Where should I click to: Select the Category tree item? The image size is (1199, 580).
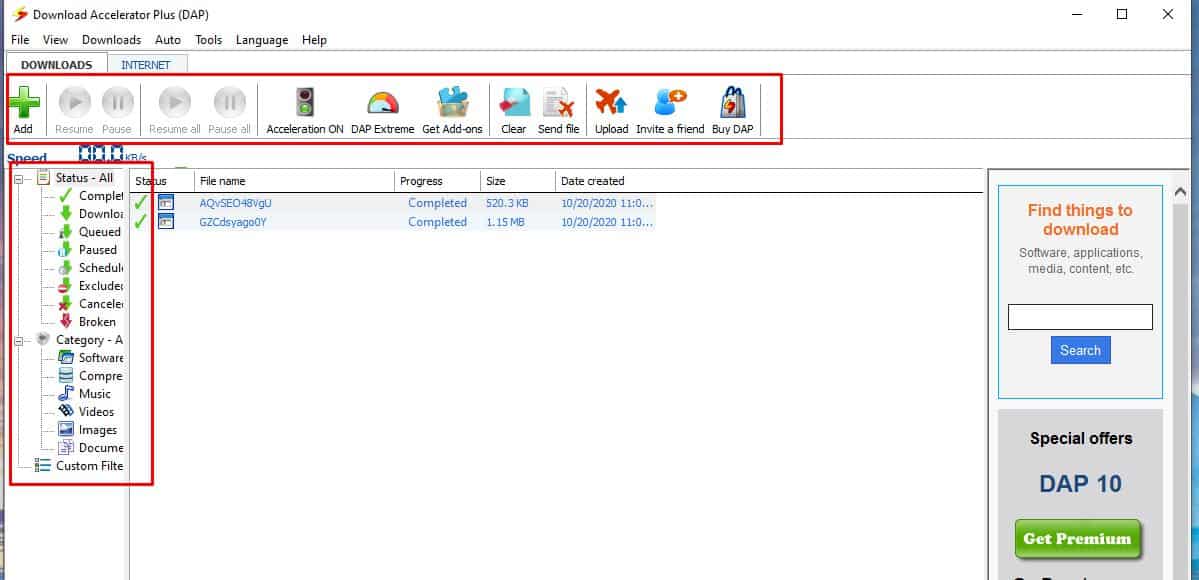coord(89,340)
